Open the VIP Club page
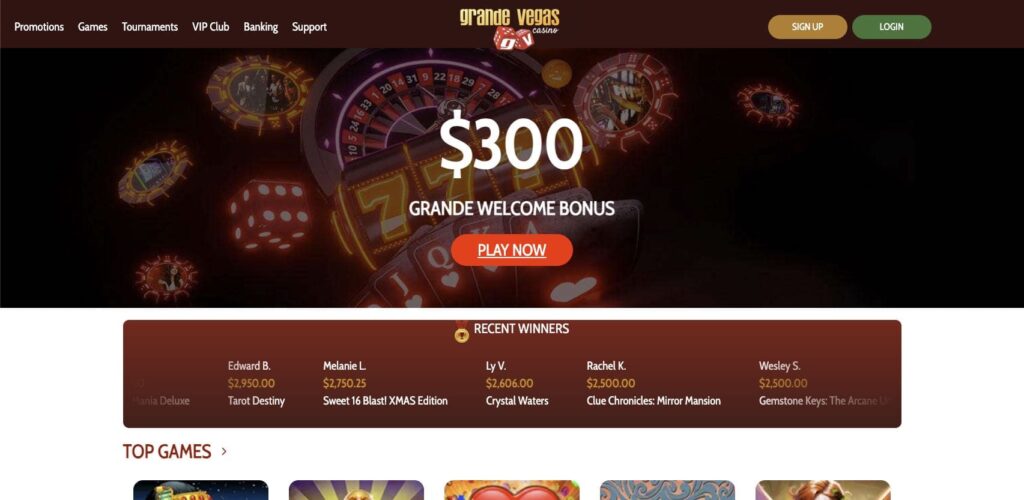 coord(210,27)
